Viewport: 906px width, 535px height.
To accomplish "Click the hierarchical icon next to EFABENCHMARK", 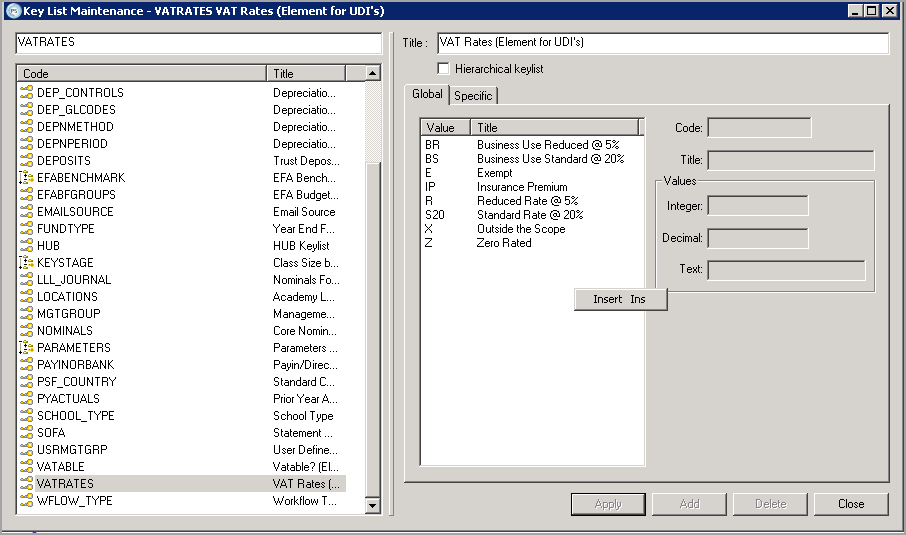I will pos(26,178).
